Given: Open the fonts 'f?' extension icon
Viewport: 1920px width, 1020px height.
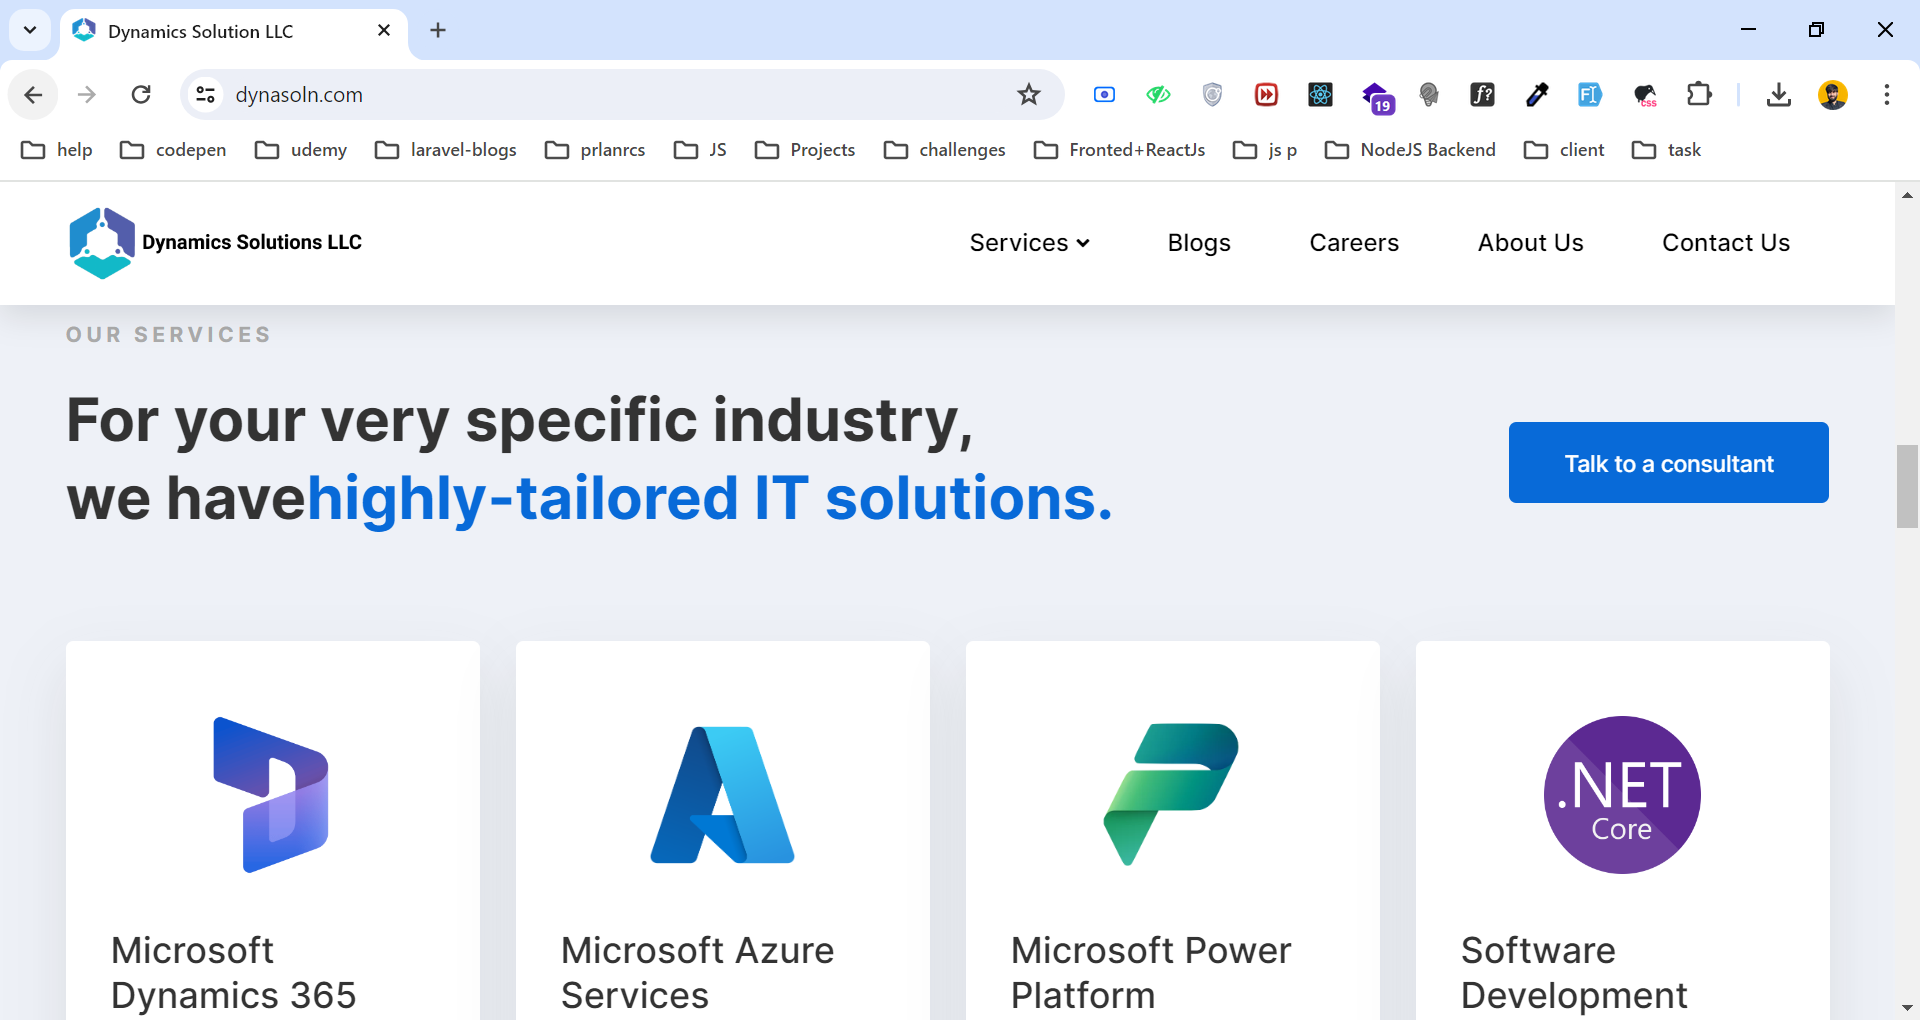Looking at the screenshot, I should point(1482,95).
